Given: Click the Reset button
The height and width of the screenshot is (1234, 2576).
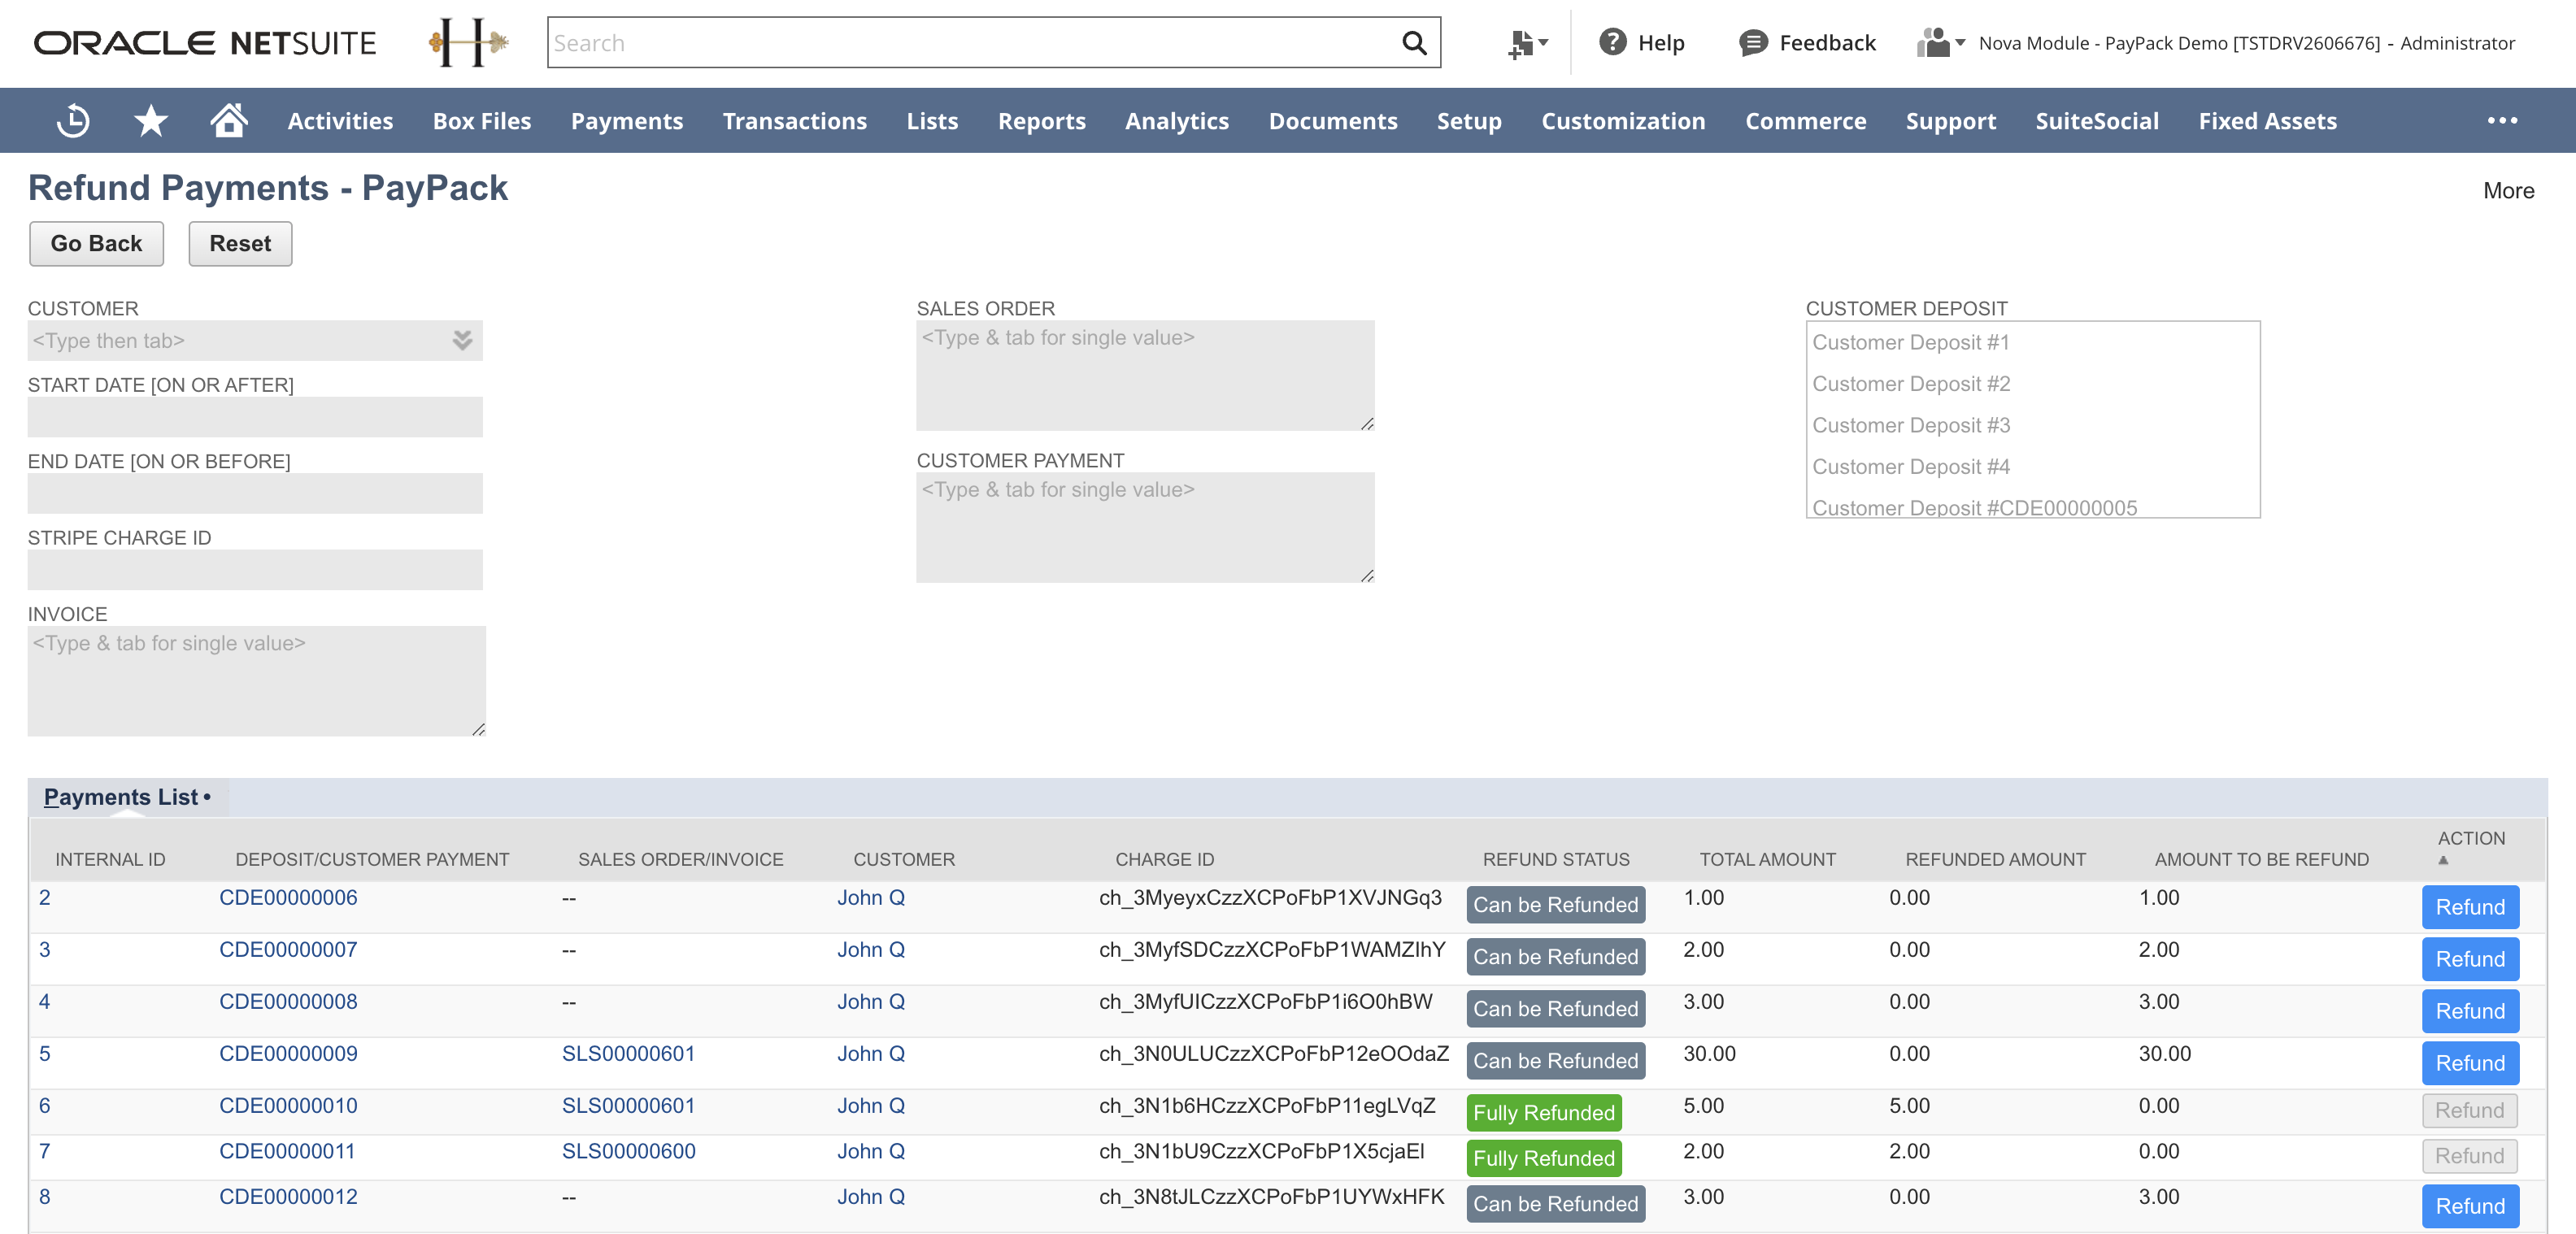Looking at the screenshot, I should (240, 244).
